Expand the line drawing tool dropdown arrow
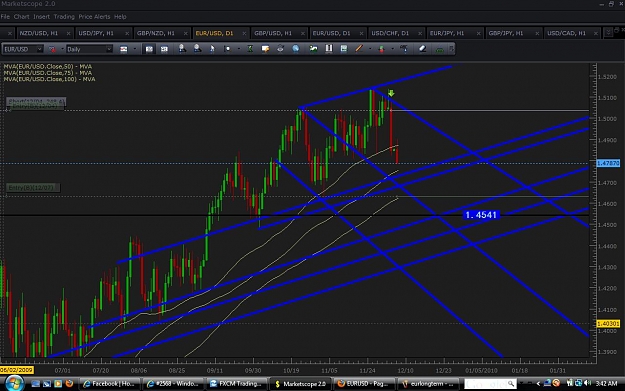This screenshot has height=391, width=625. (x=370, y=49)
